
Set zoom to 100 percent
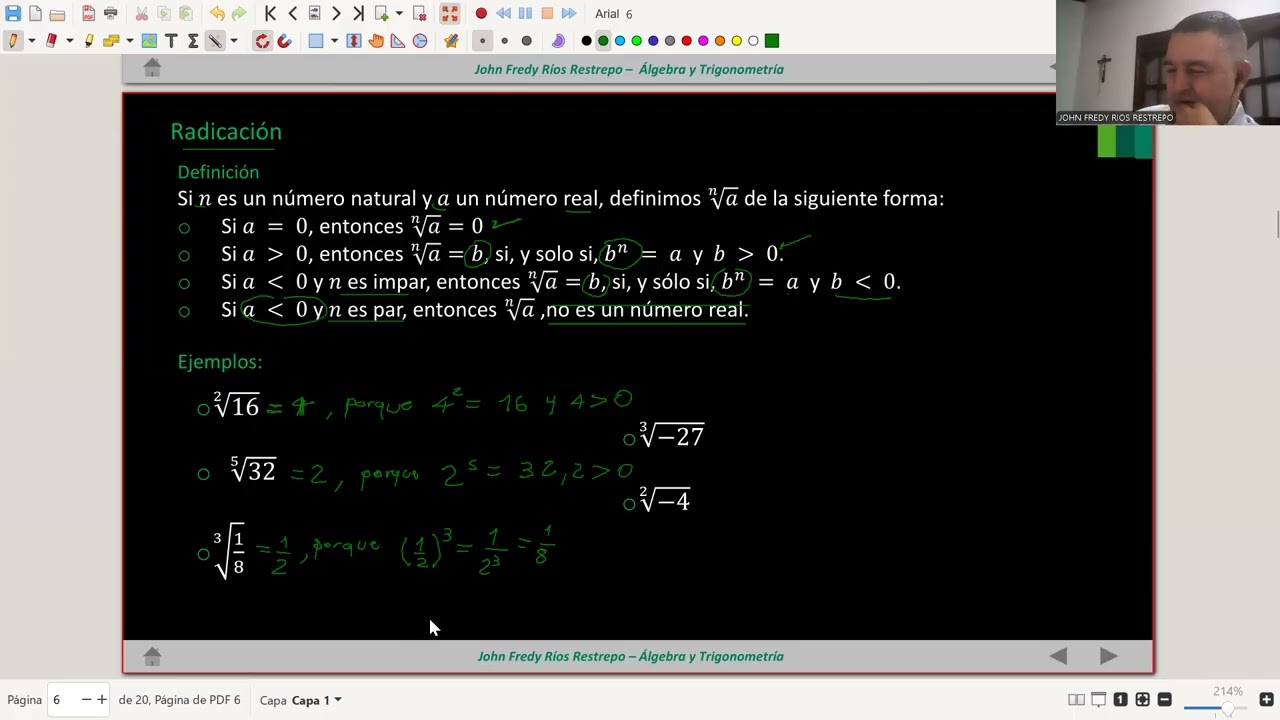[1120, 699]
